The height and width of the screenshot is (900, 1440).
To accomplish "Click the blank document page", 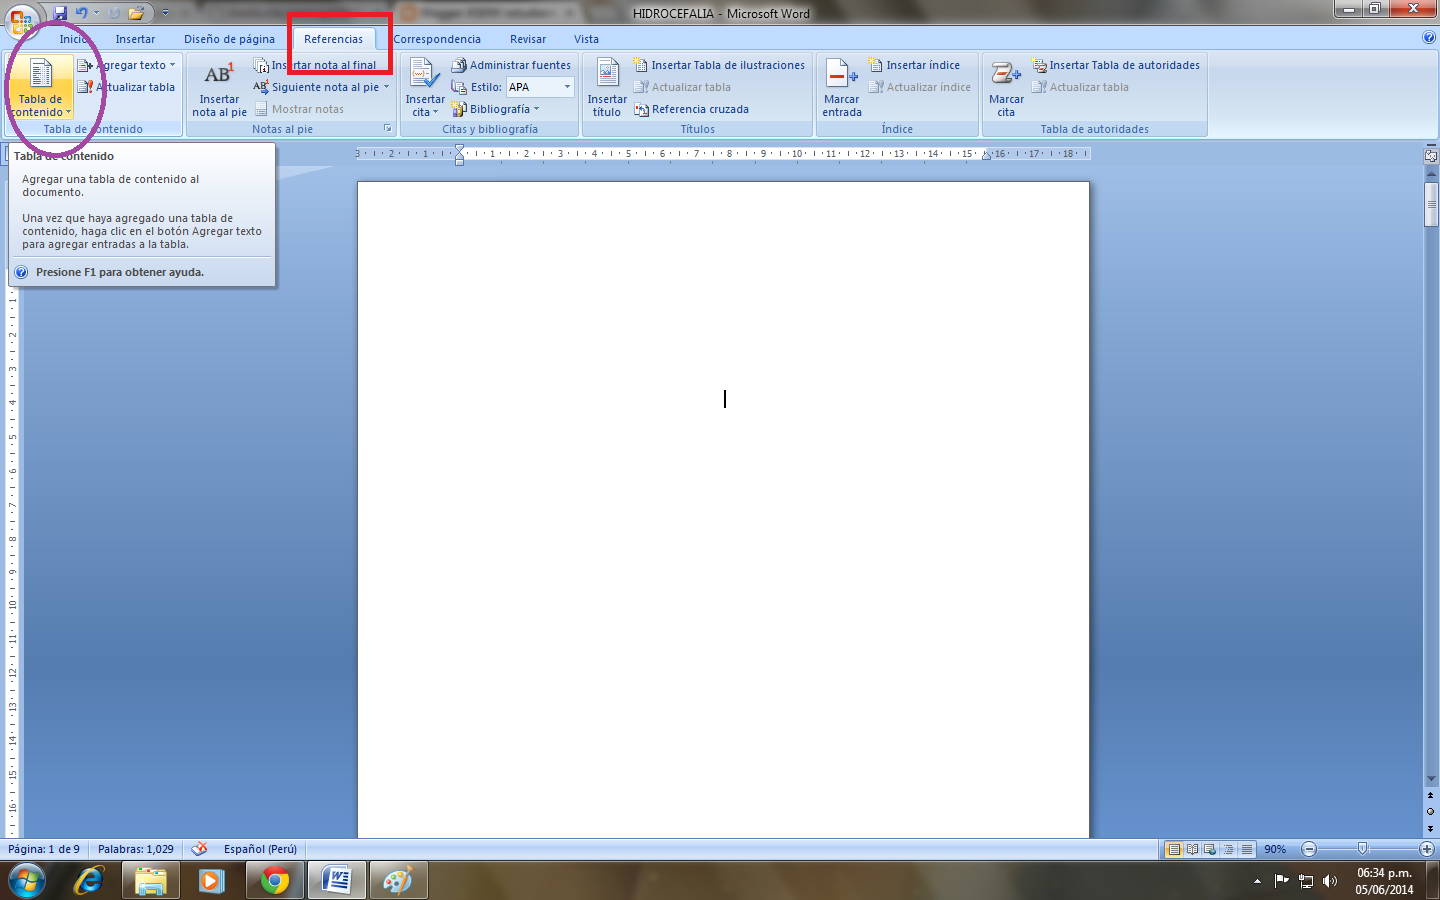I will coord(723,510).
